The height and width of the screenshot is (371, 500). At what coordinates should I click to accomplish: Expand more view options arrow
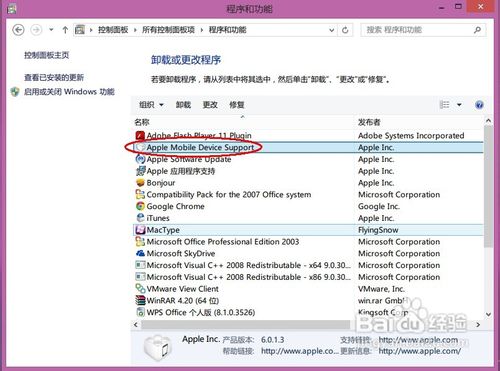(x=459, y=105)
